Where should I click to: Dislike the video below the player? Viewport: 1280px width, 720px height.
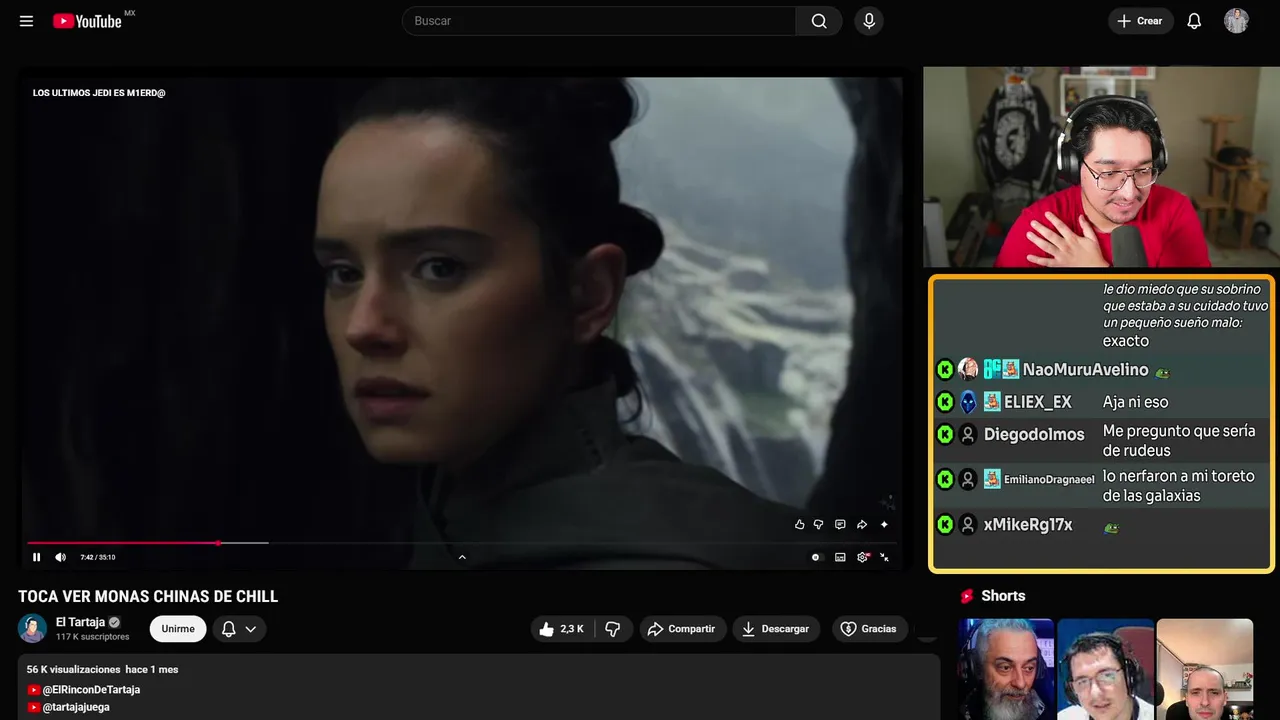pyautogui.click(x=613, y=629)
